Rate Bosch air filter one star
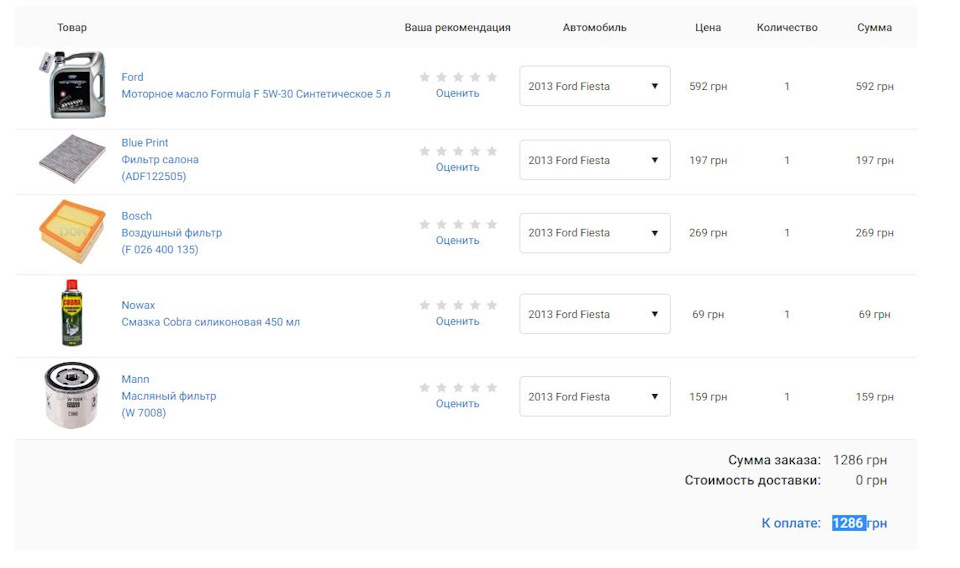The height and width of the screenshot is (568, 960). click(x=424, y=225)
